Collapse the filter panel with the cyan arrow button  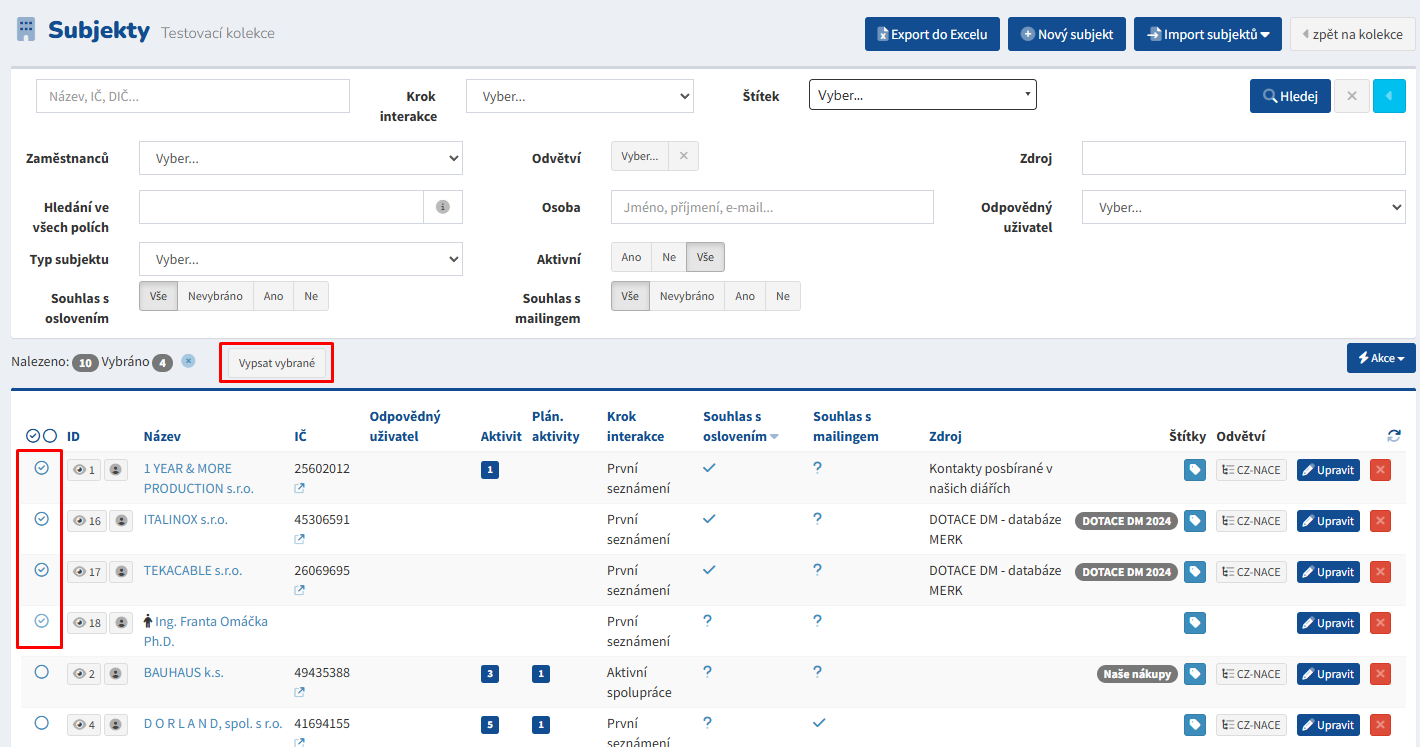pyautogui.click(x=1389, y=96)
